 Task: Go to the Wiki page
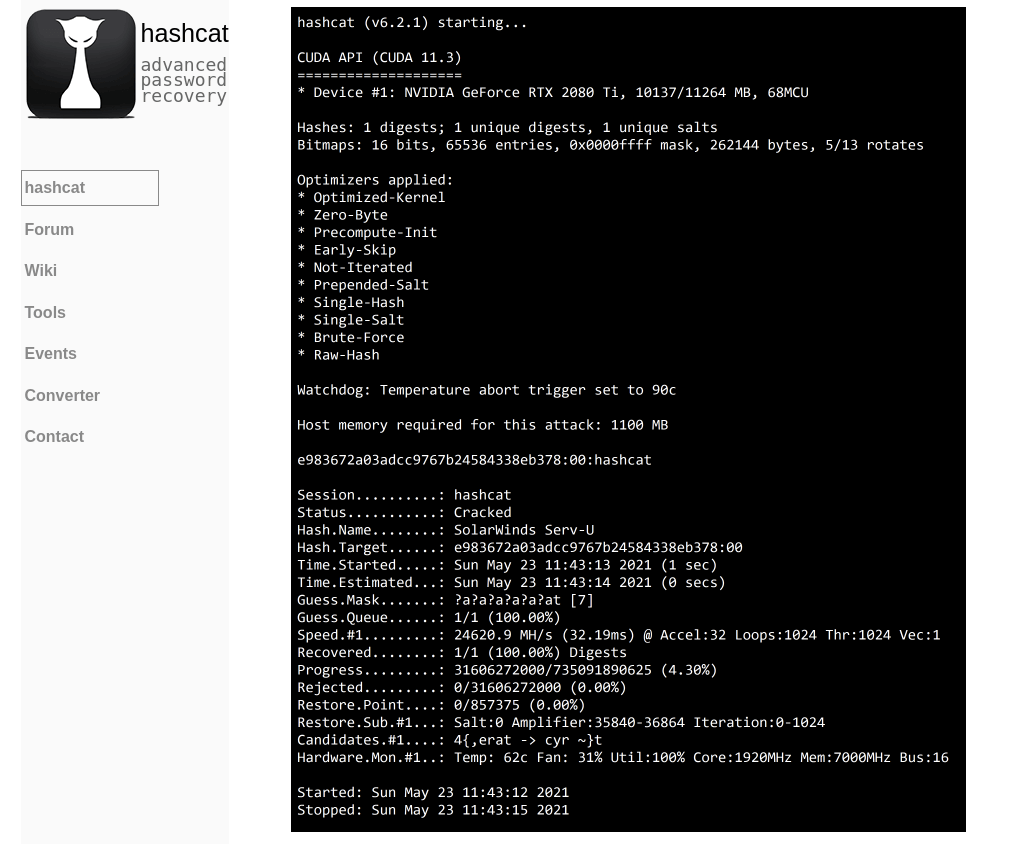pos(41,271)
